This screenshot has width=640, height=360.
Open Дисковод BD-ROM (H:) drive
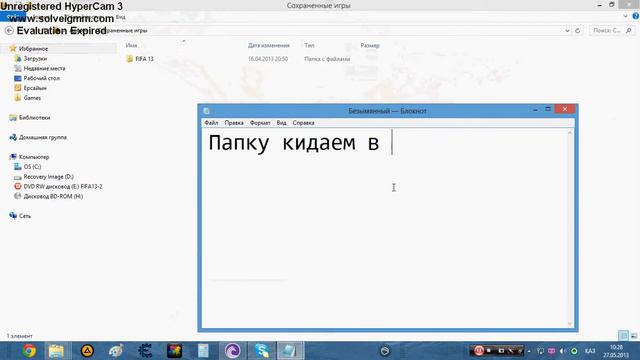click(53, 196)
